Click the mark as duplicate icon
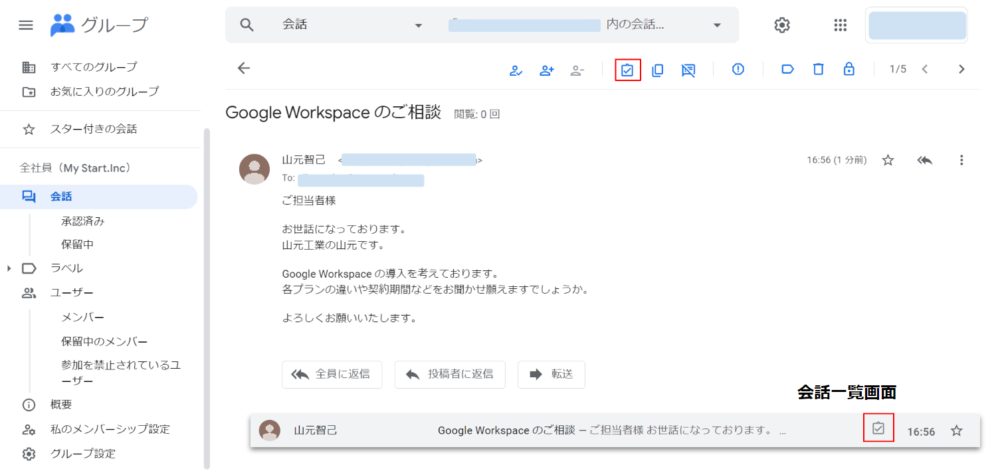This screenshot has height=471, width=1000. 658,70
